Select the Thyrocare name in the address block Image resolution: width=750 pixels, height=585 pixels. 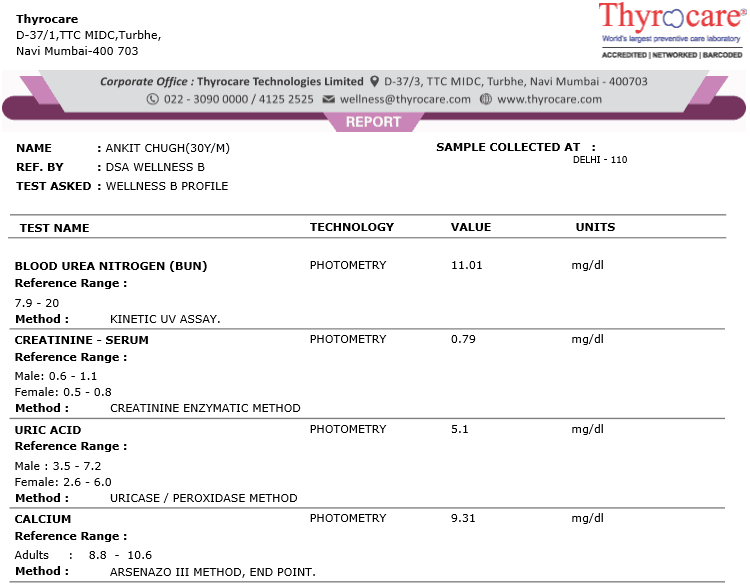coord(47,19)
